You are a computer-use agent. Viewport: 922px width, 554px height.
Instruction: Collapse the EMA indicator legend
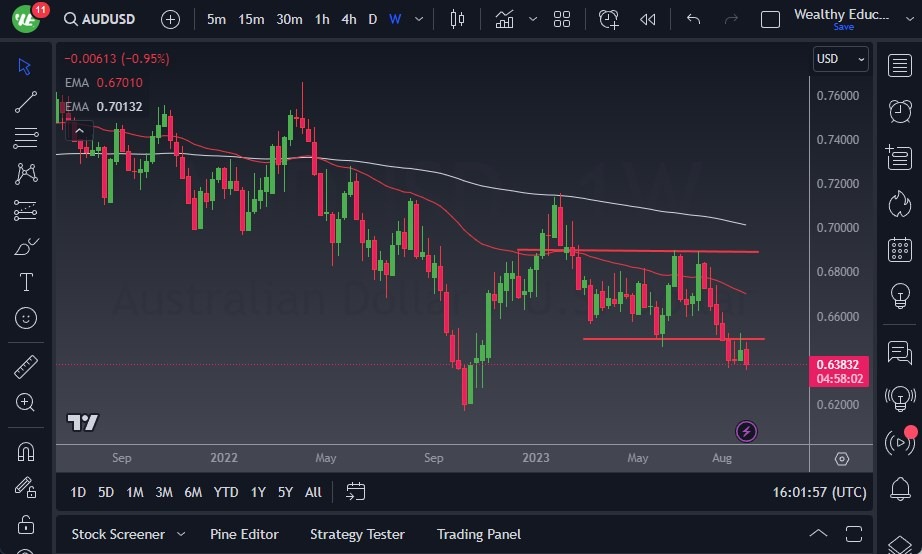pyautogui.click(x=78, y=129)
